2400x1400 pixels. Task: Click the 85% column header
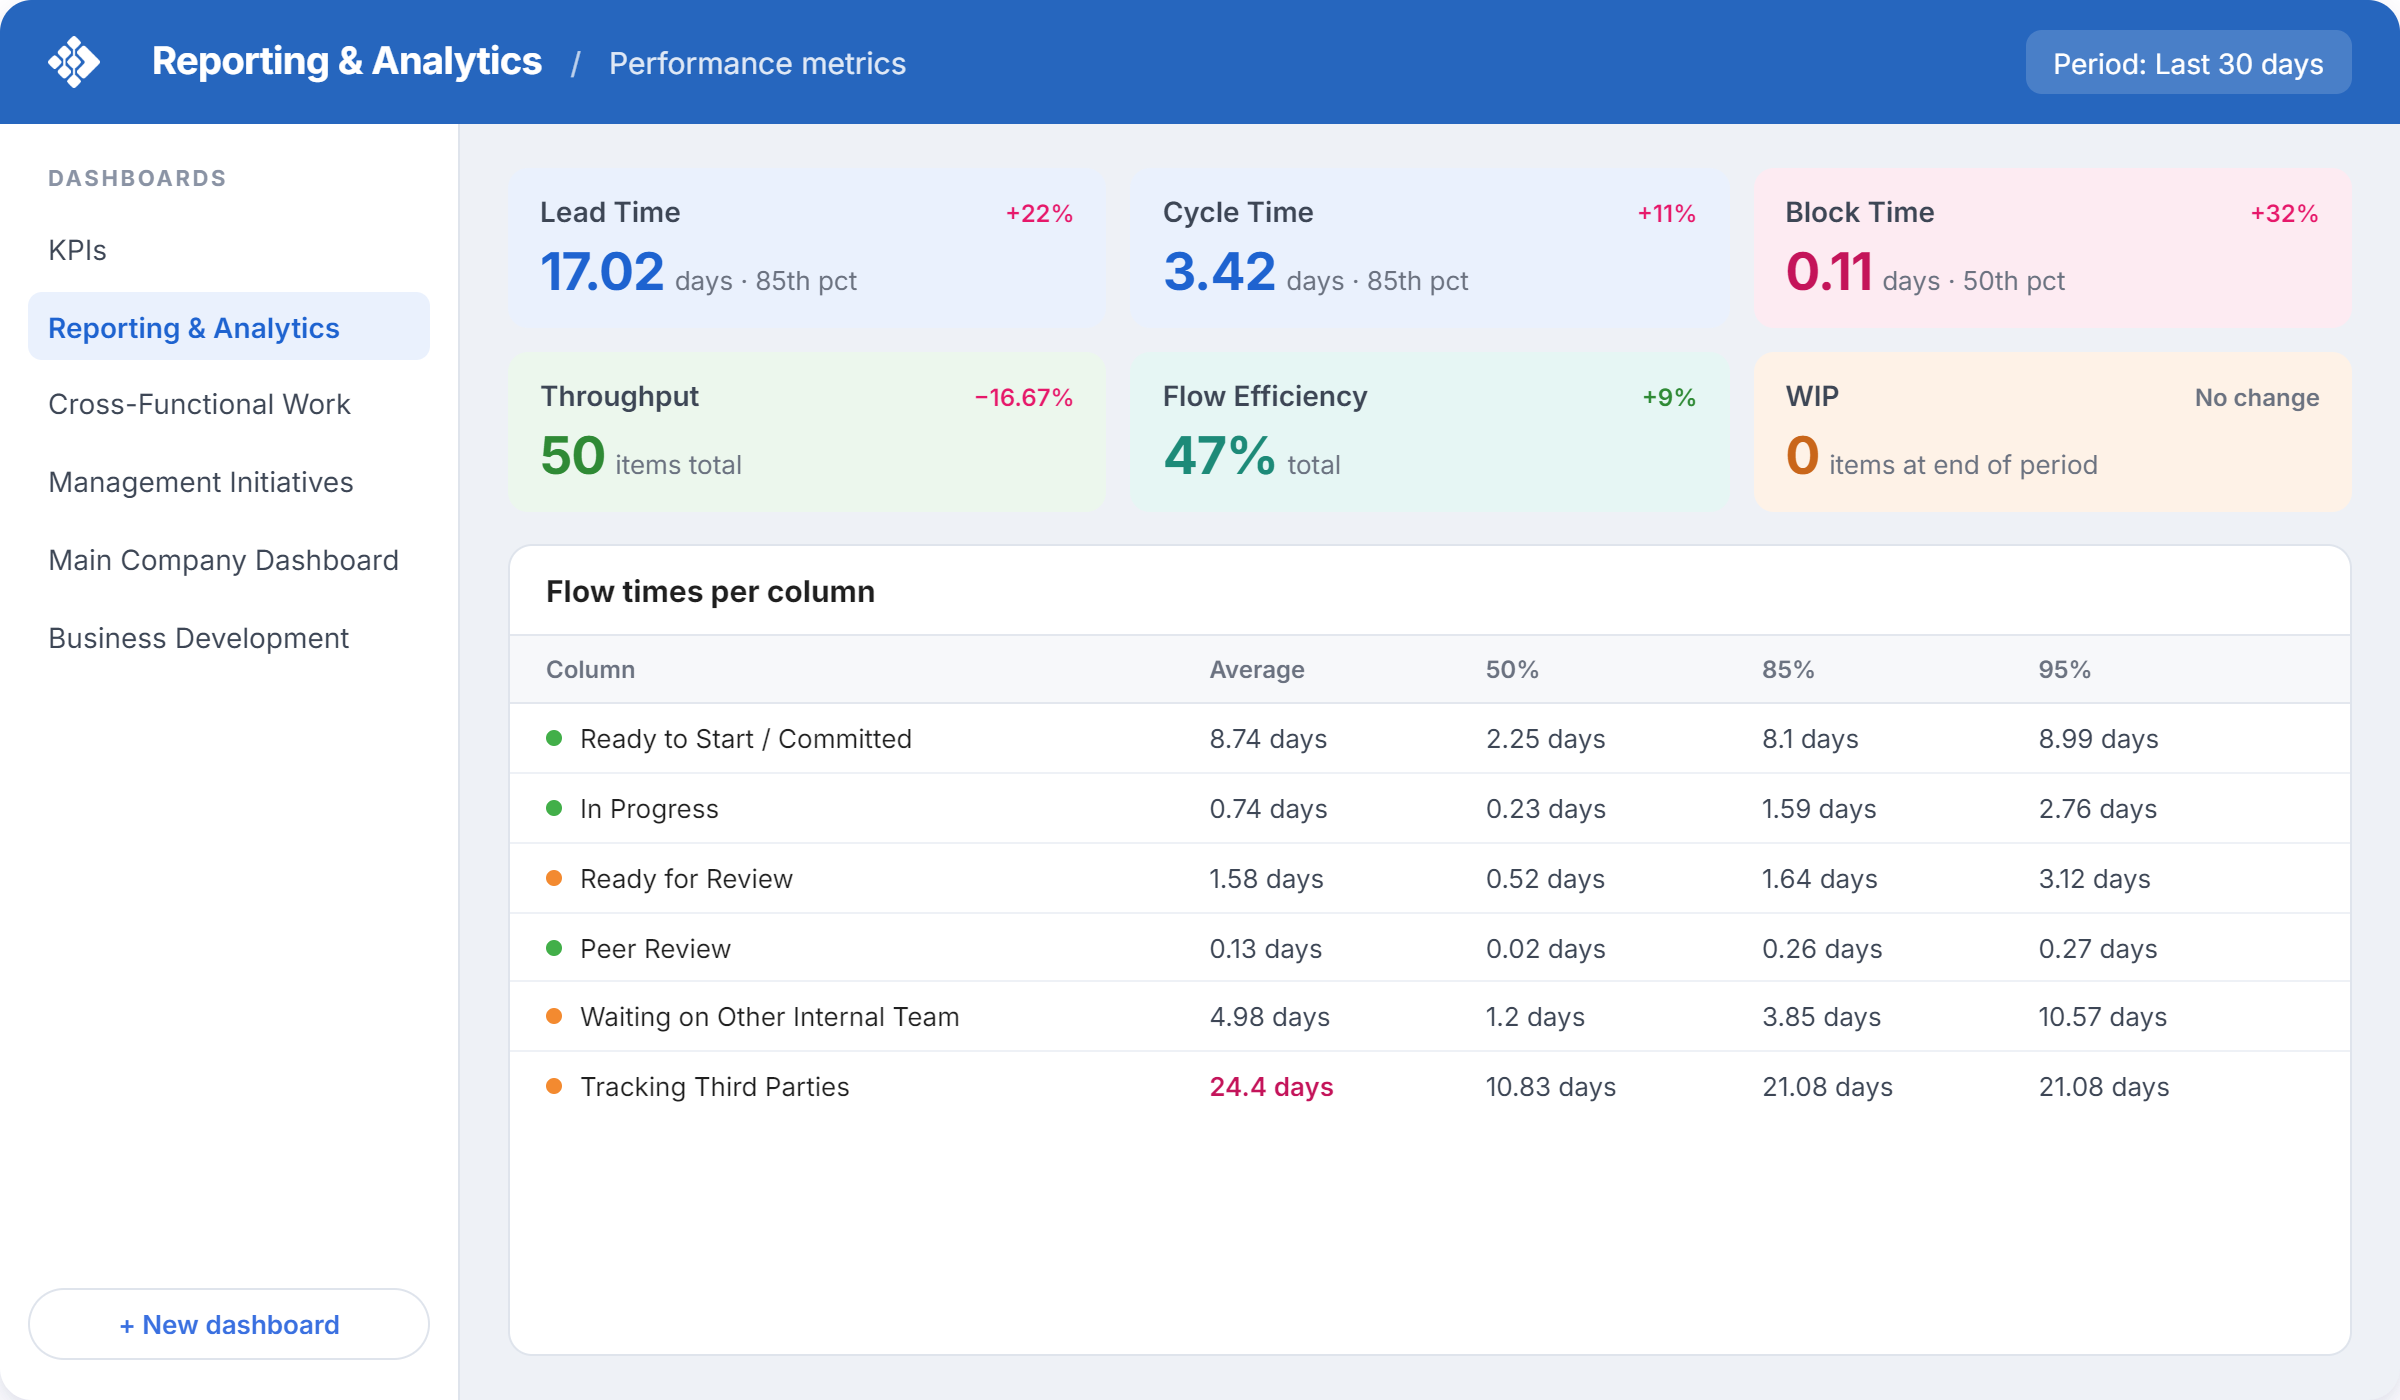[x=1788, y=669]
